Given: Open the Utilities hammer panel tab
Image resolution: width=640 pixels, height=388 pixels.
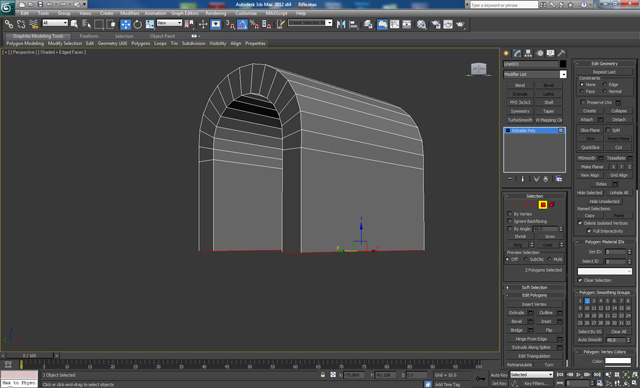Looking at the screenshot, I should tap(561, 53).
